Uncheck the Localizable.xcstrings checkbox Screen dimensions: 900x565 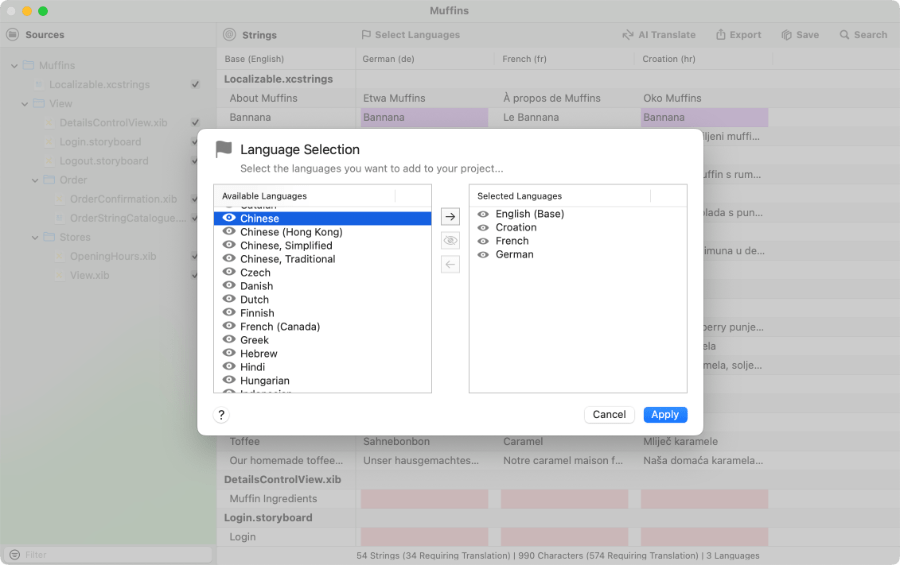click(195, 85)
